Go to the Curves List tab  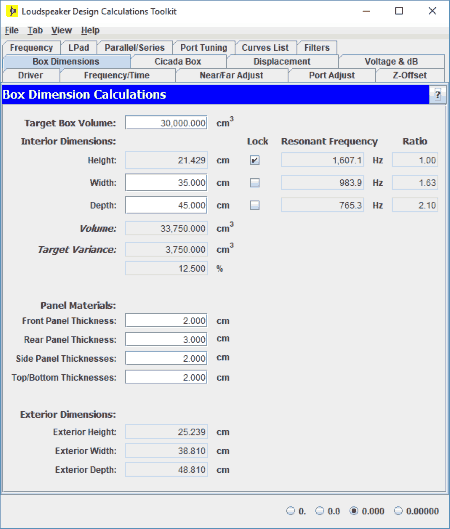pyautogui.click(x=265, y=48)
